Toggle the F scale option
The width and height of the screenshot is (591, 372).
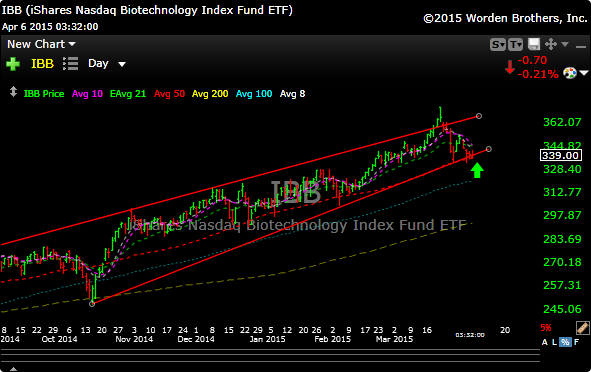576,342
